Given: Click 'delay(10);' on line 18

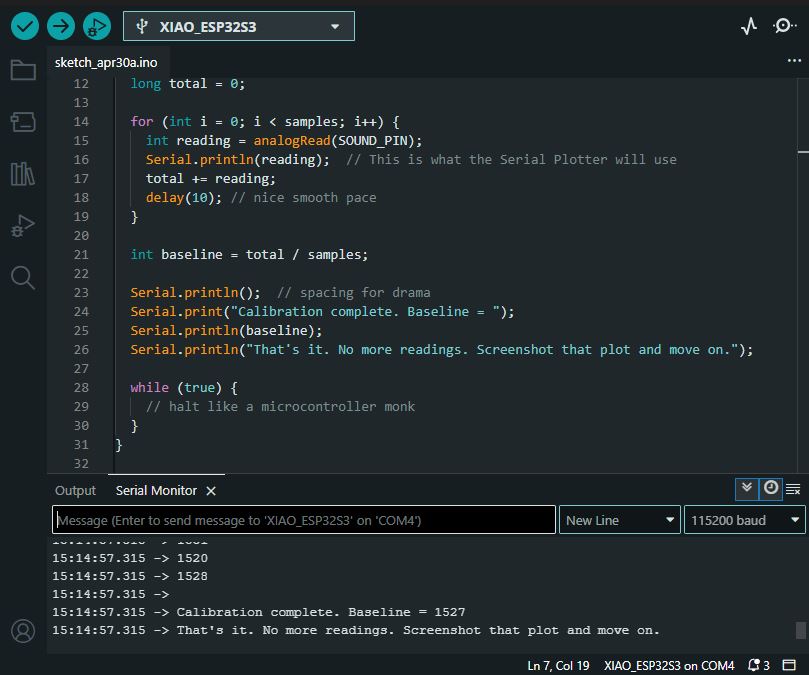Looking at the screenshot, I should click(x=184, y=198).
